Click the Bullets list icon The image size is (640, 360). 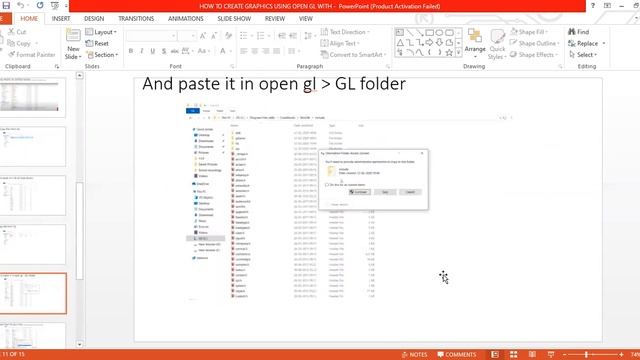click(245, 36)
